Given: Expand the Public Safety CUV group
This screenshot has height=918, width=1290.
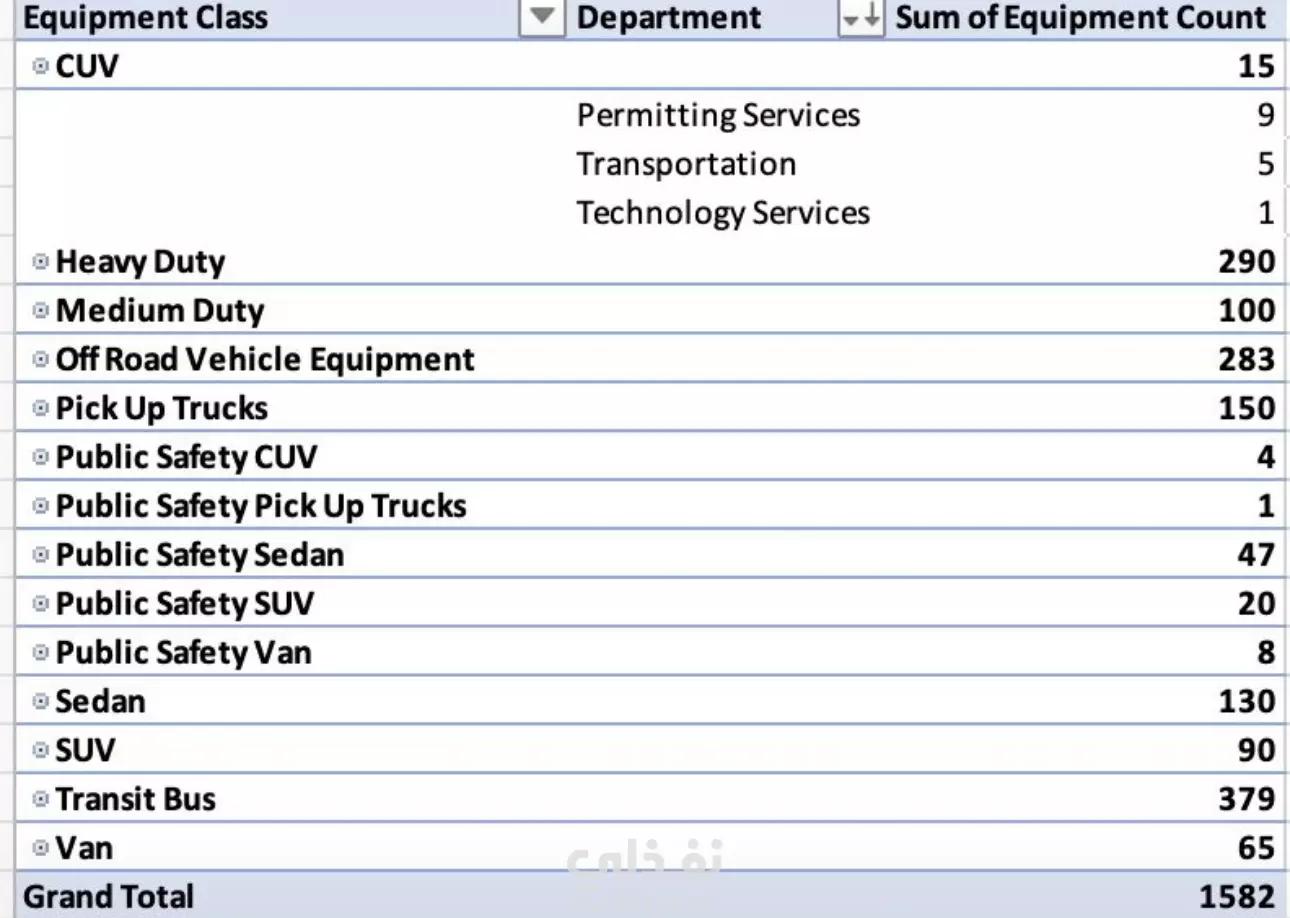Looking at the screenshot, I should pyautogui.click(x=40, y=458).
